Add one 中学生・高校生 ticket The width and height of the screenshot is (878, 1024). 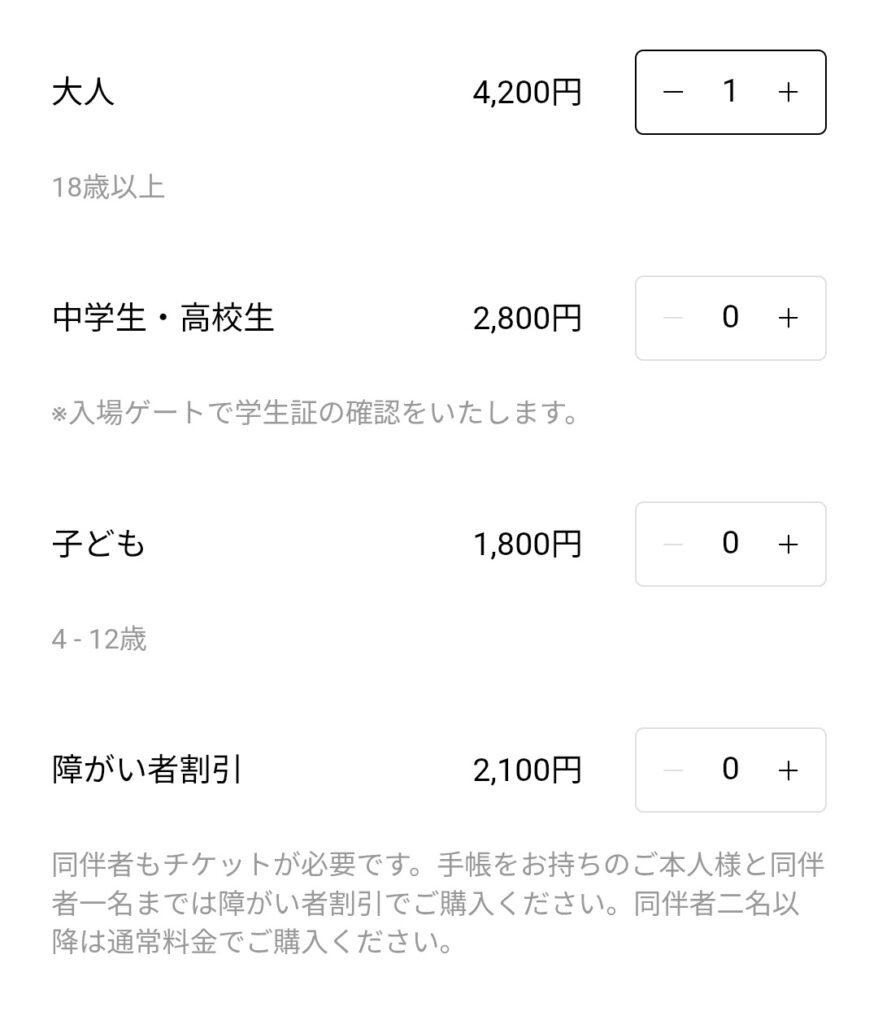[x=788, y=318]
